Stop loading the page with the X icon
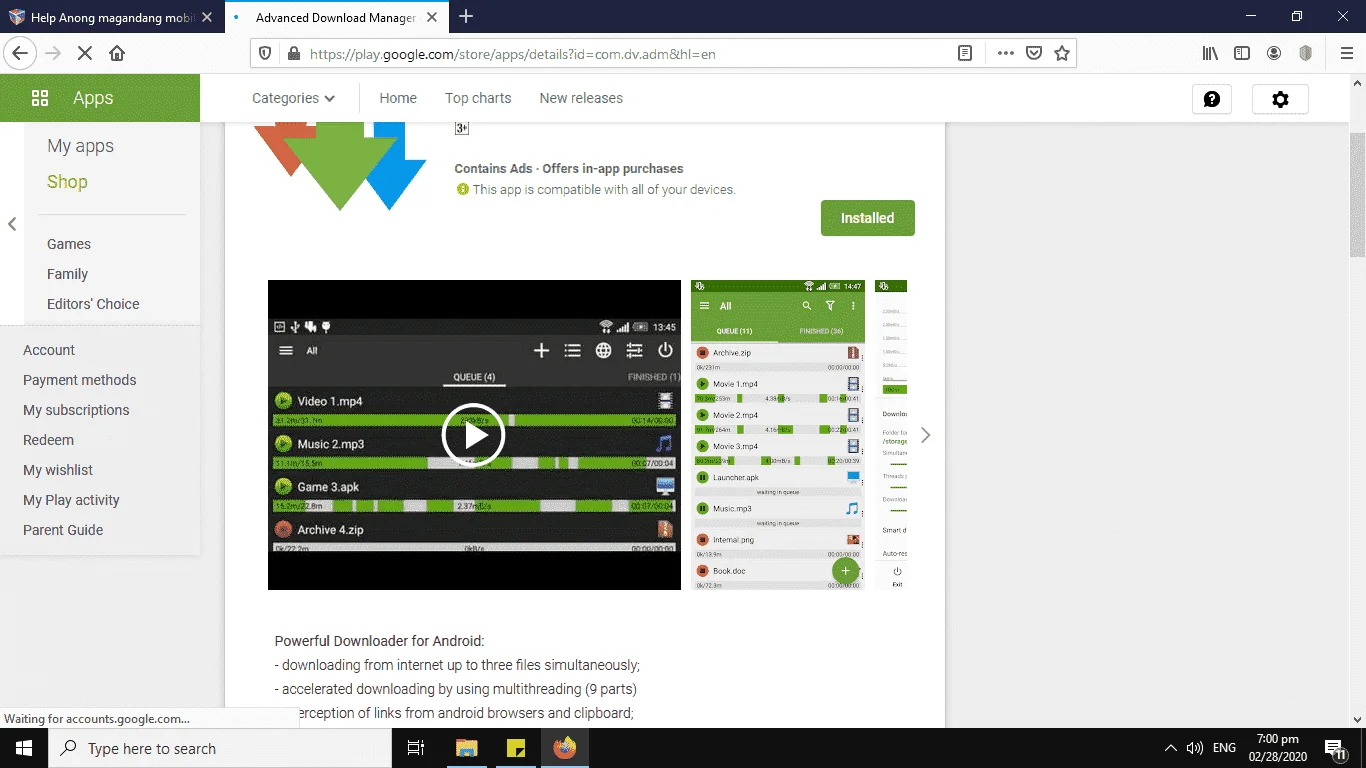Viewport: 1366px width, 768px height. [85, 54]
